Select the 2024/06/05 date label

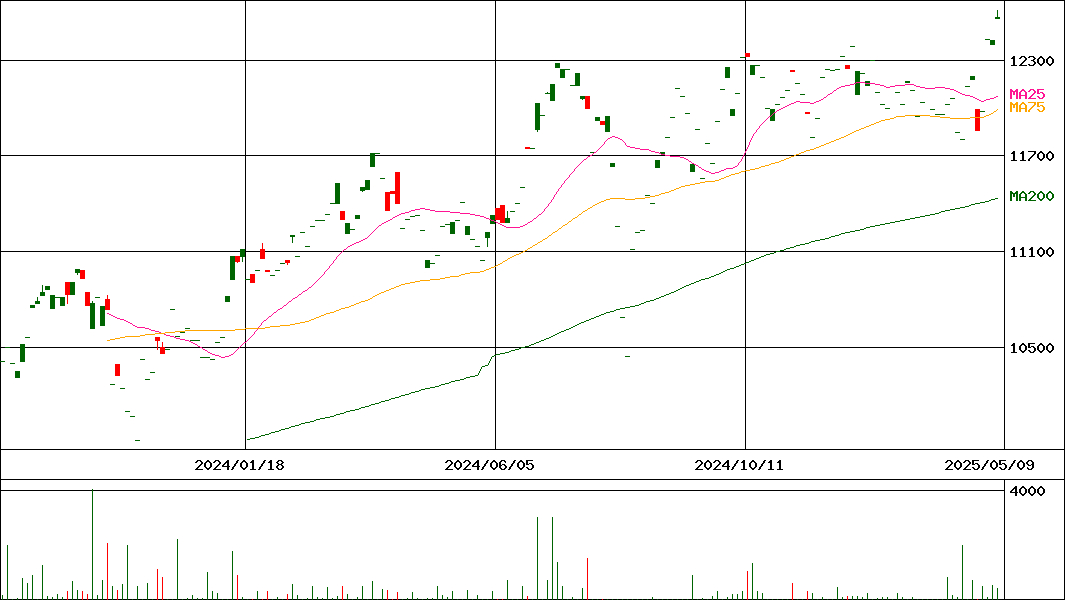pos(489,465)
